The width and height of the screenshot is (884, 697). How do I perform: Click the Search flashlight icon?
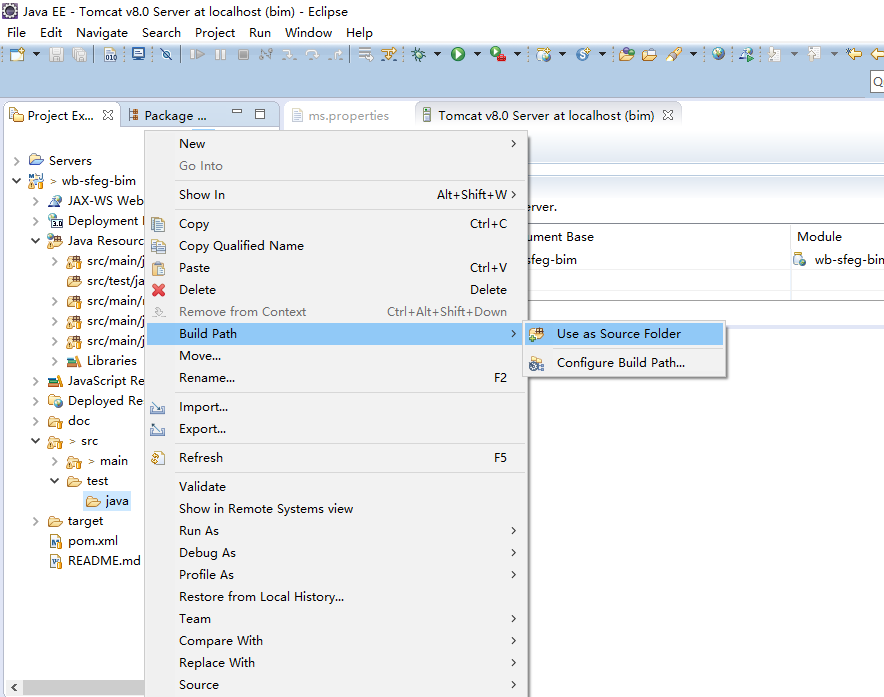(674, 54)
